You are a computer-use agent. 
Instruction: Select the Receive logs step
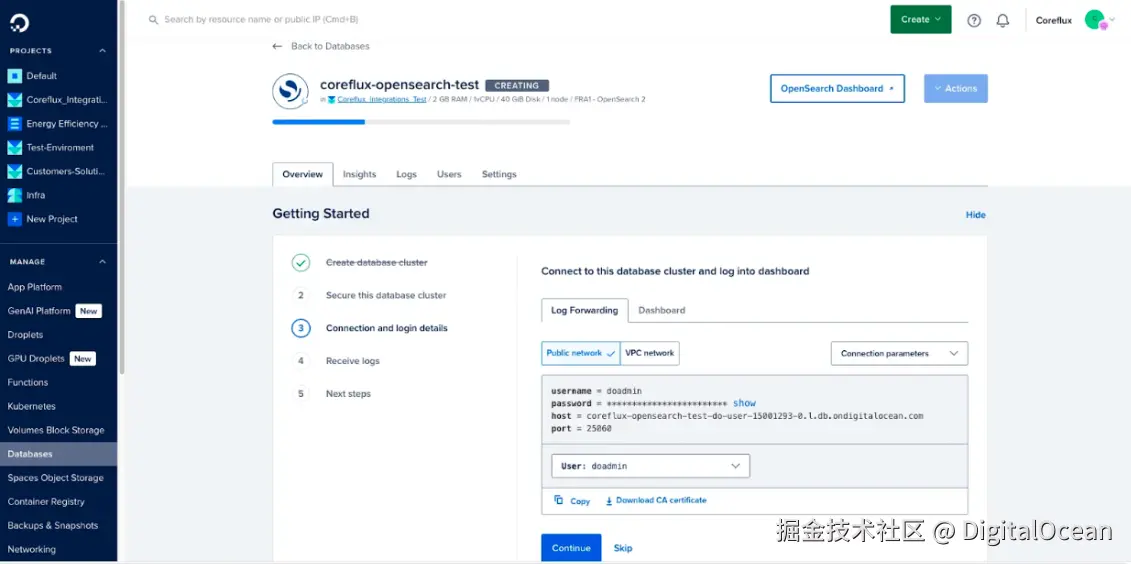(353, 361)
